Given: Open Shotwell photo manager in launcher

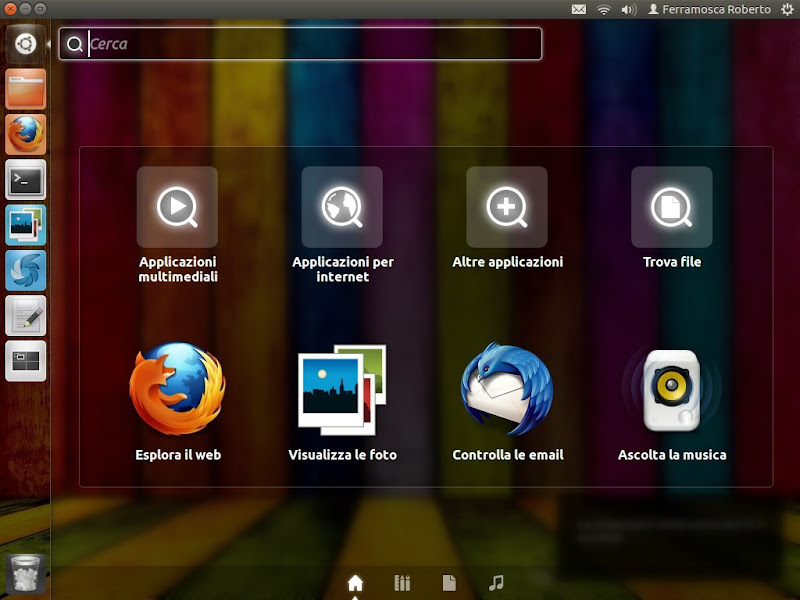Looking at the screenshot, I should point(26,225).
